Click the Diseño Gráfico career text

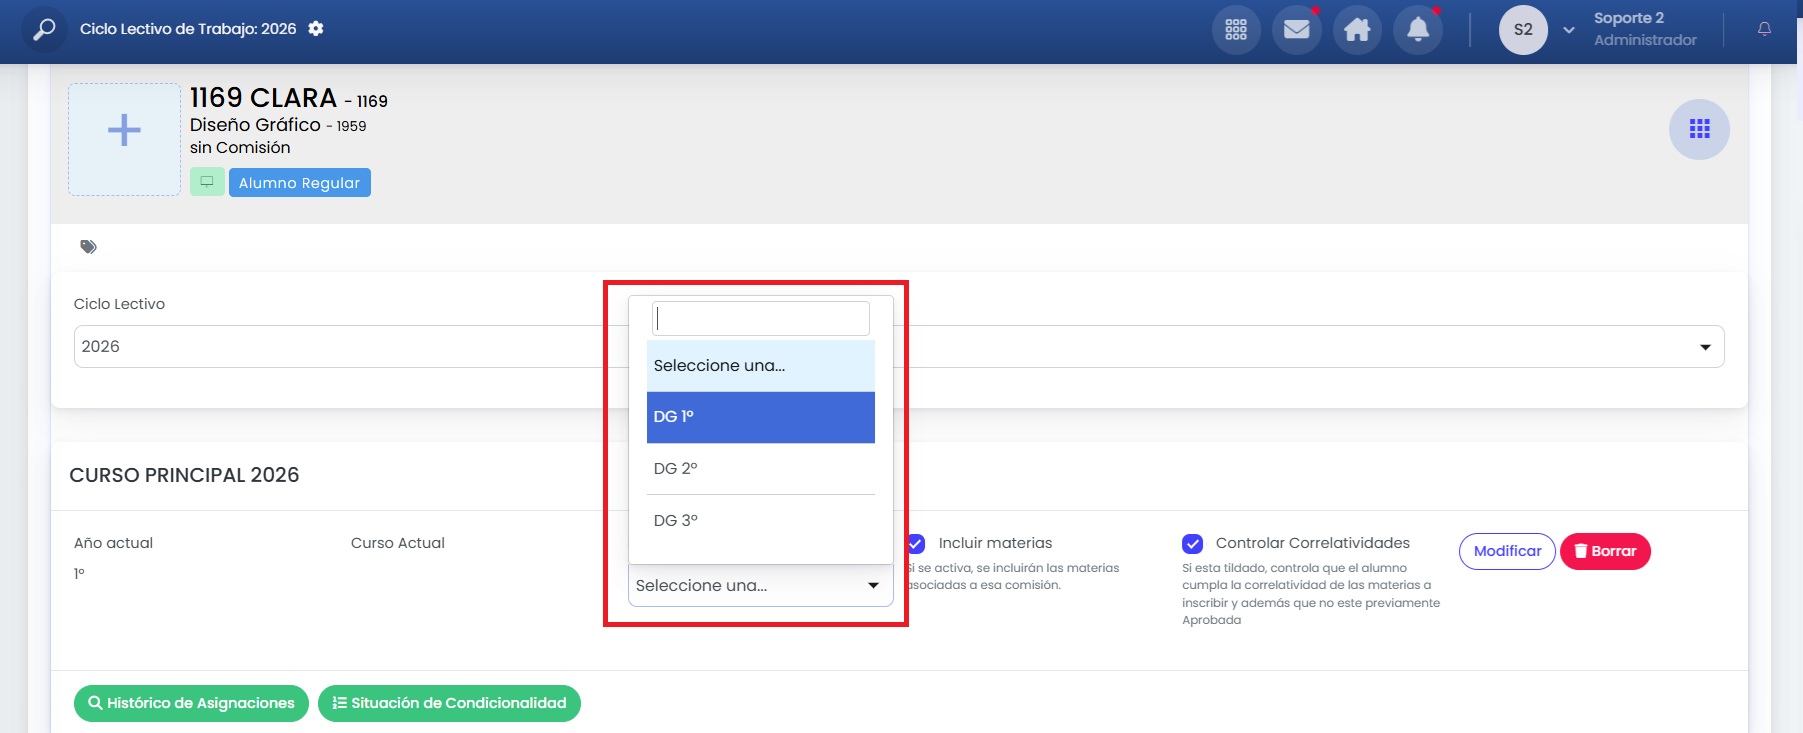256,125
